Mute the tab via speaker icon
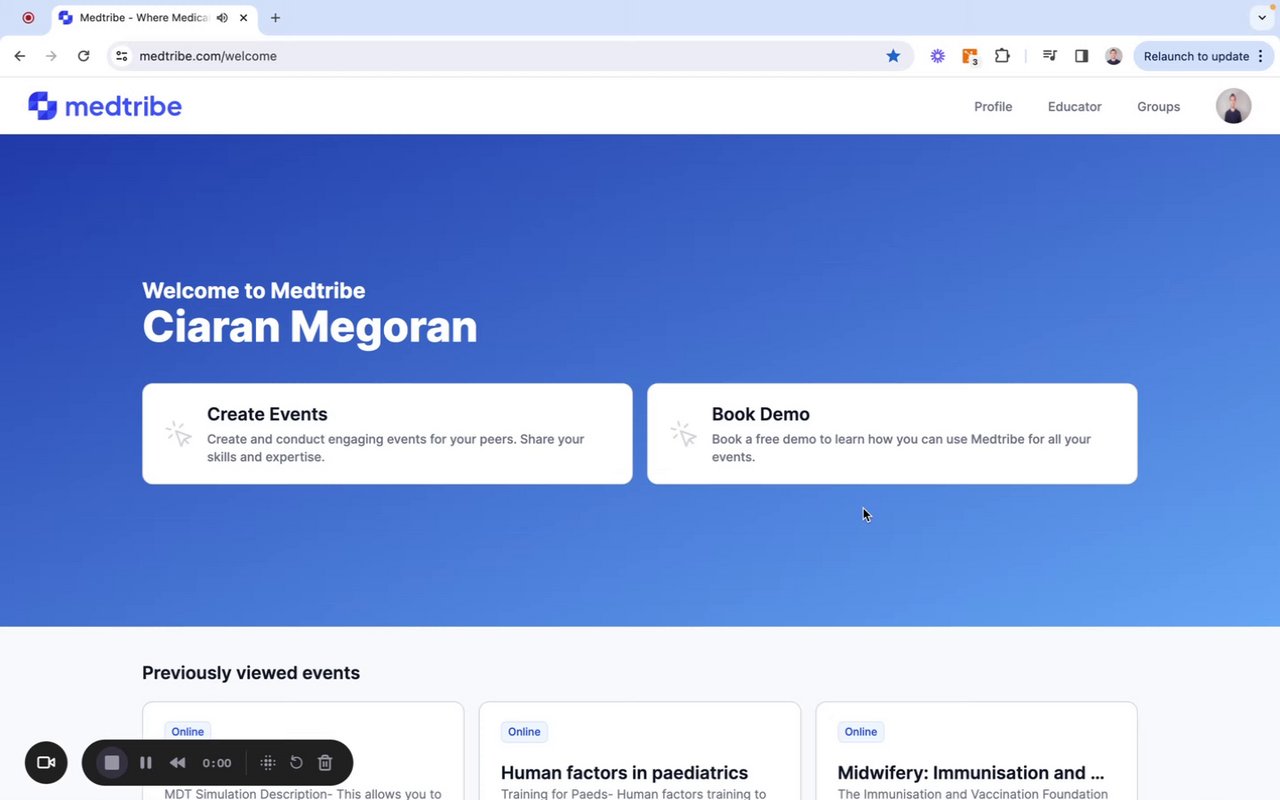 click(222, 18)
